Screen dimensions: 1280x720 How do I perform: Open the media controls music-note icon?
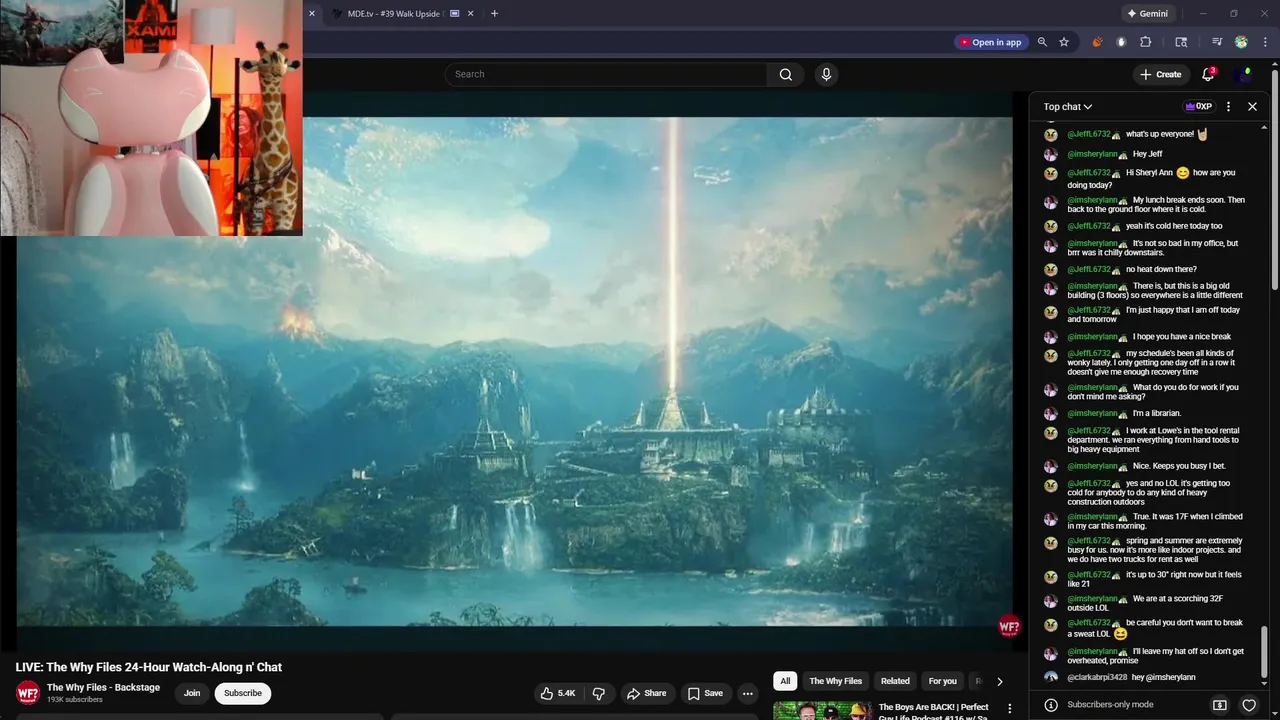[x=1217, y=42]
